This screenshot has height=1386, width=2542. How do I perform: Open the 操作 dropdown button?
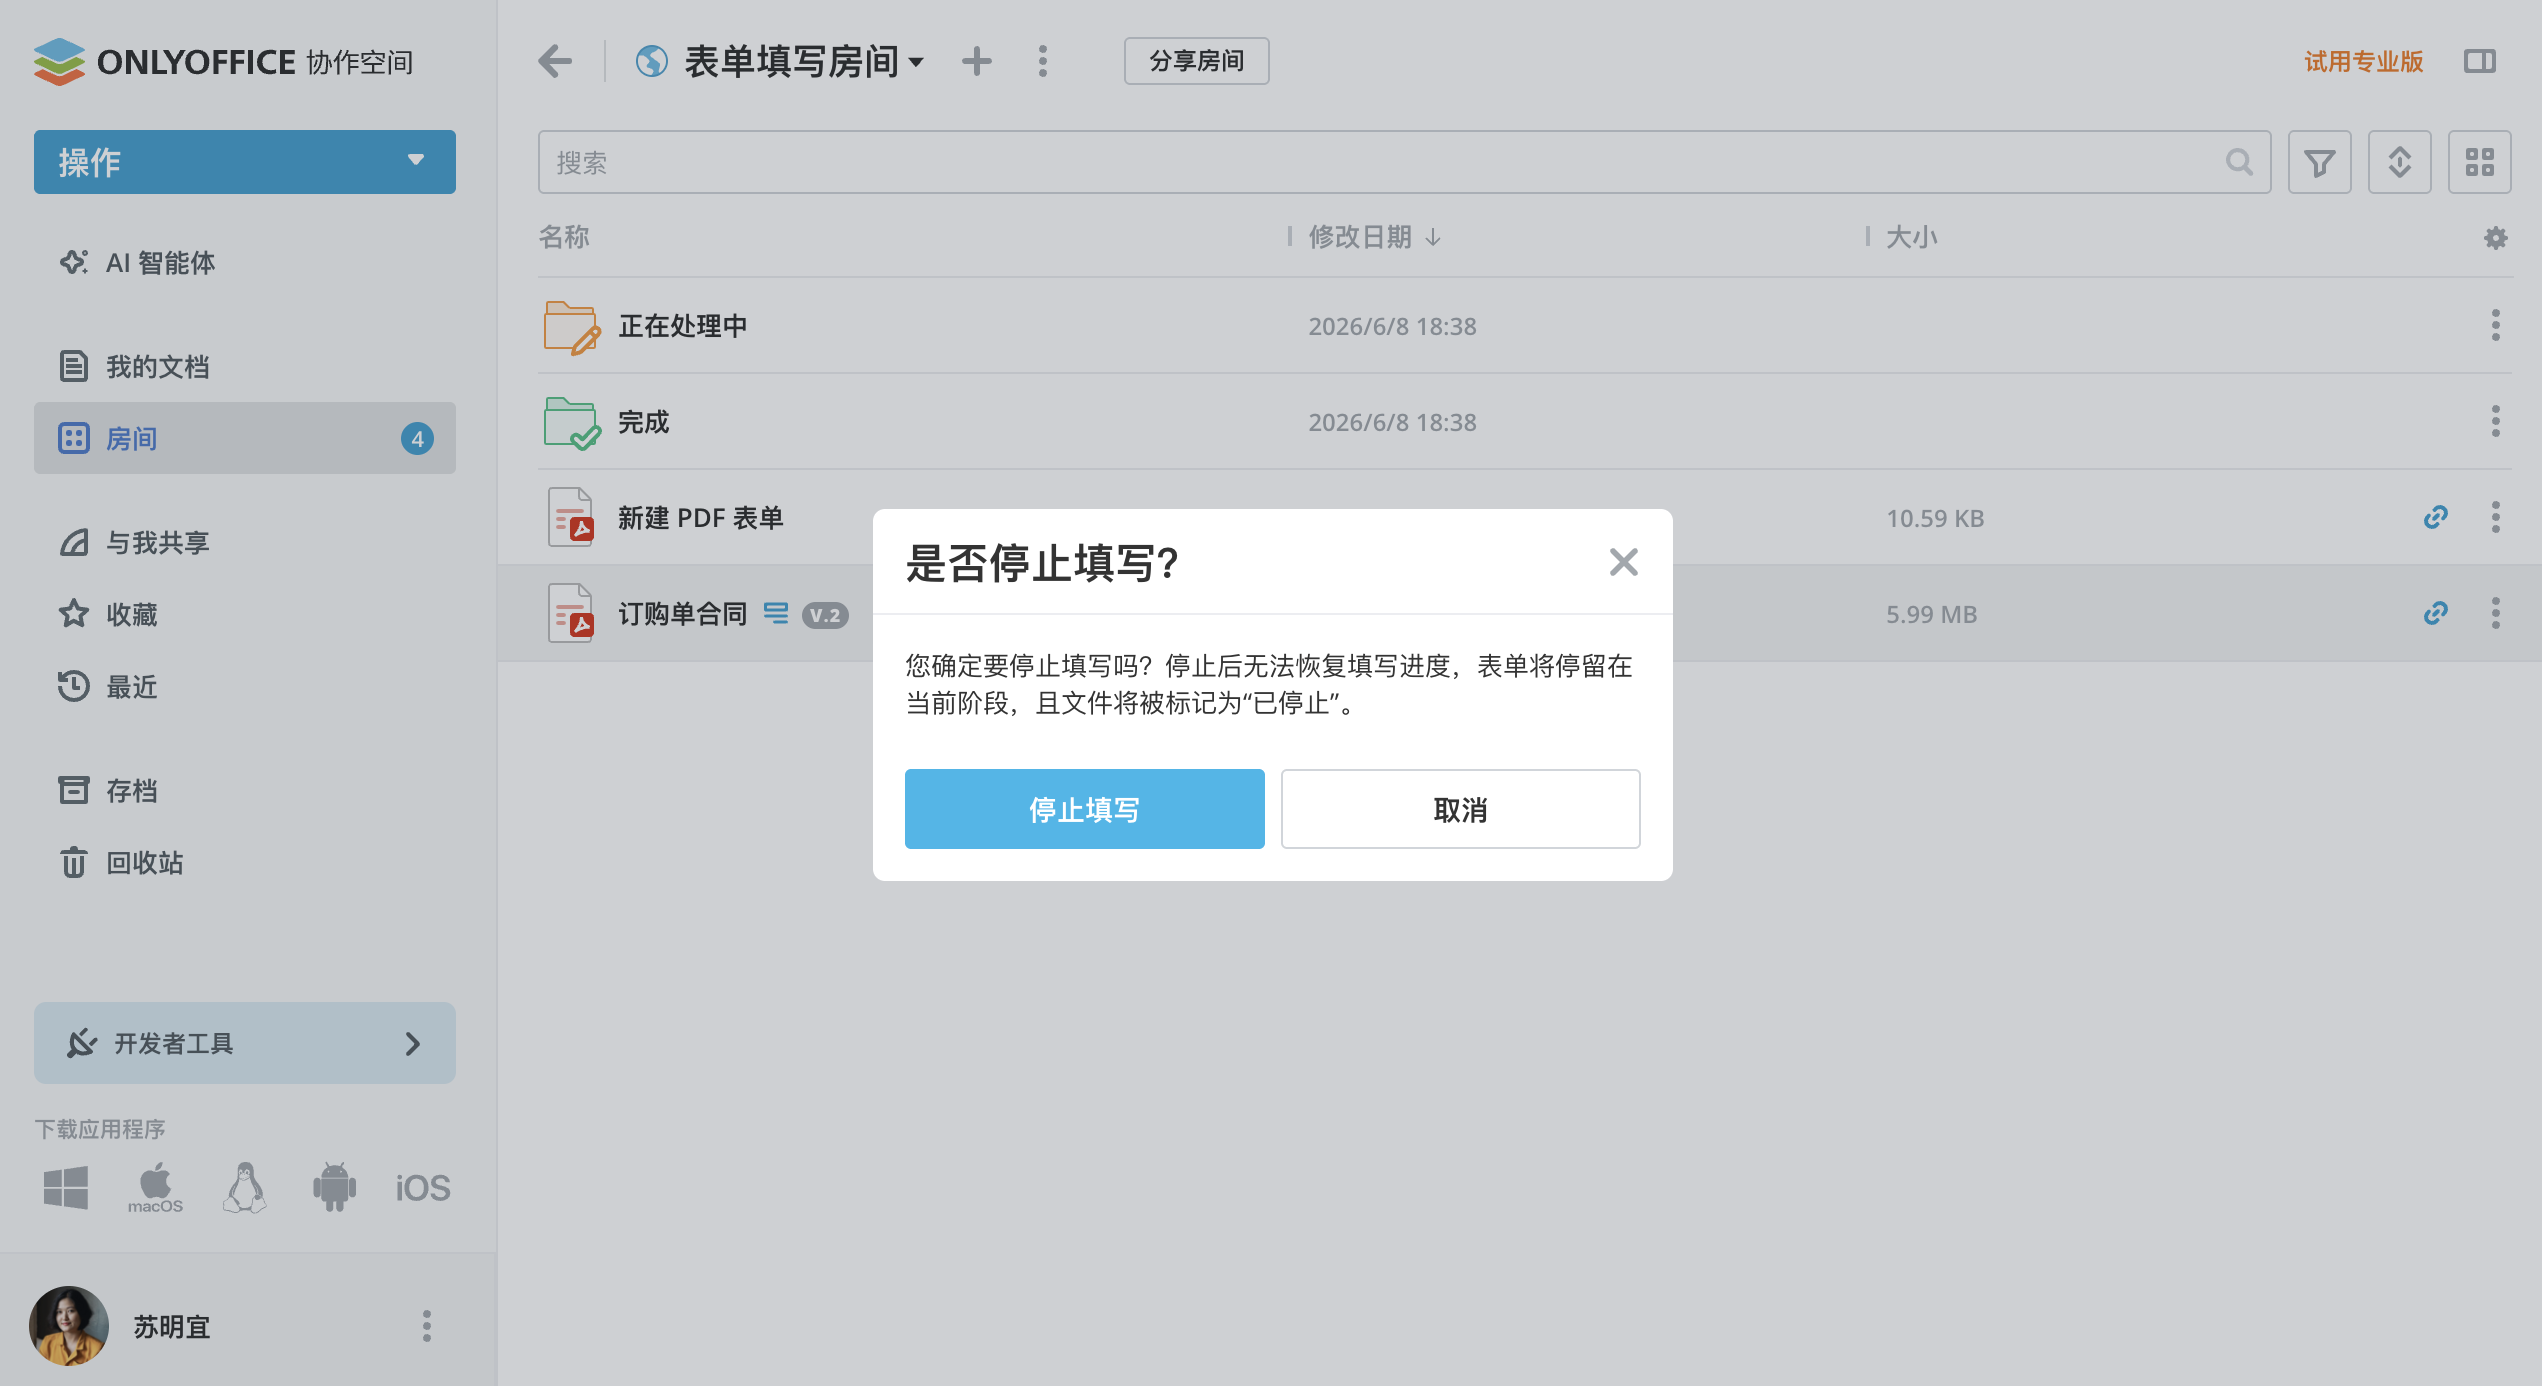pos(245,161)
